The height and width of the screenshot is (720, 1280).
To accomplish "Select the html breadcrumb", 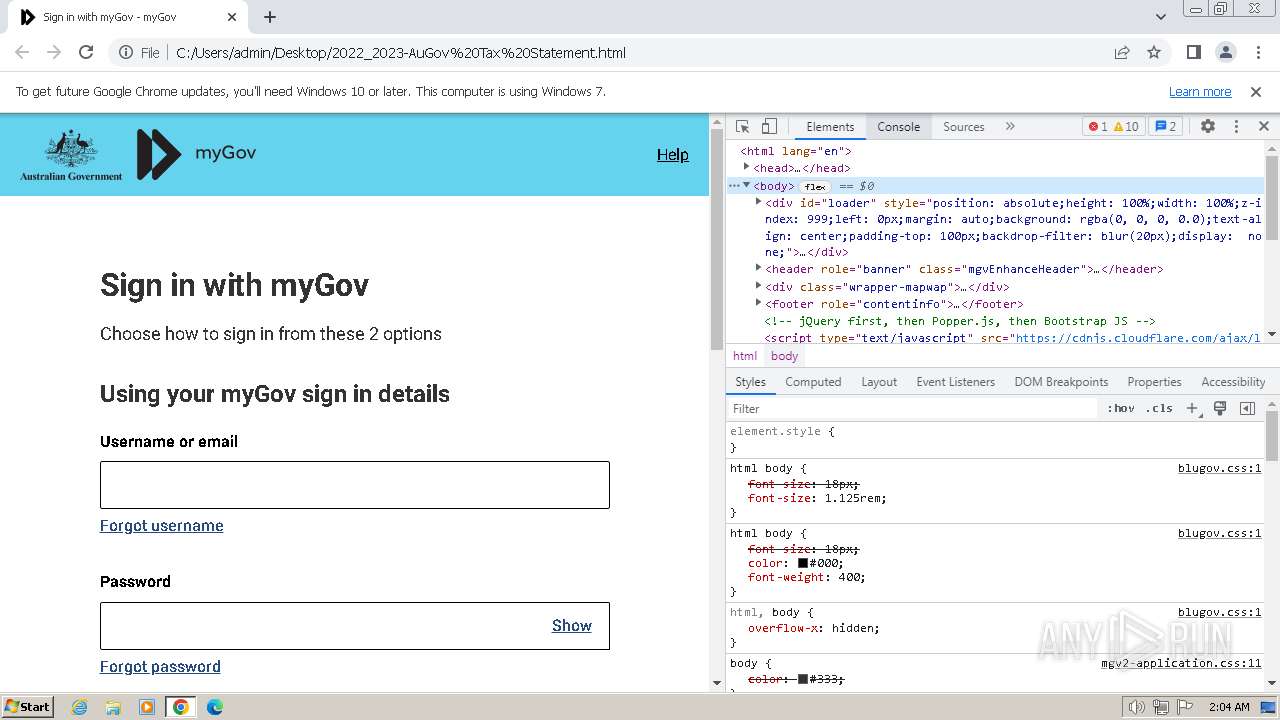I will click(x=745, y=356).
